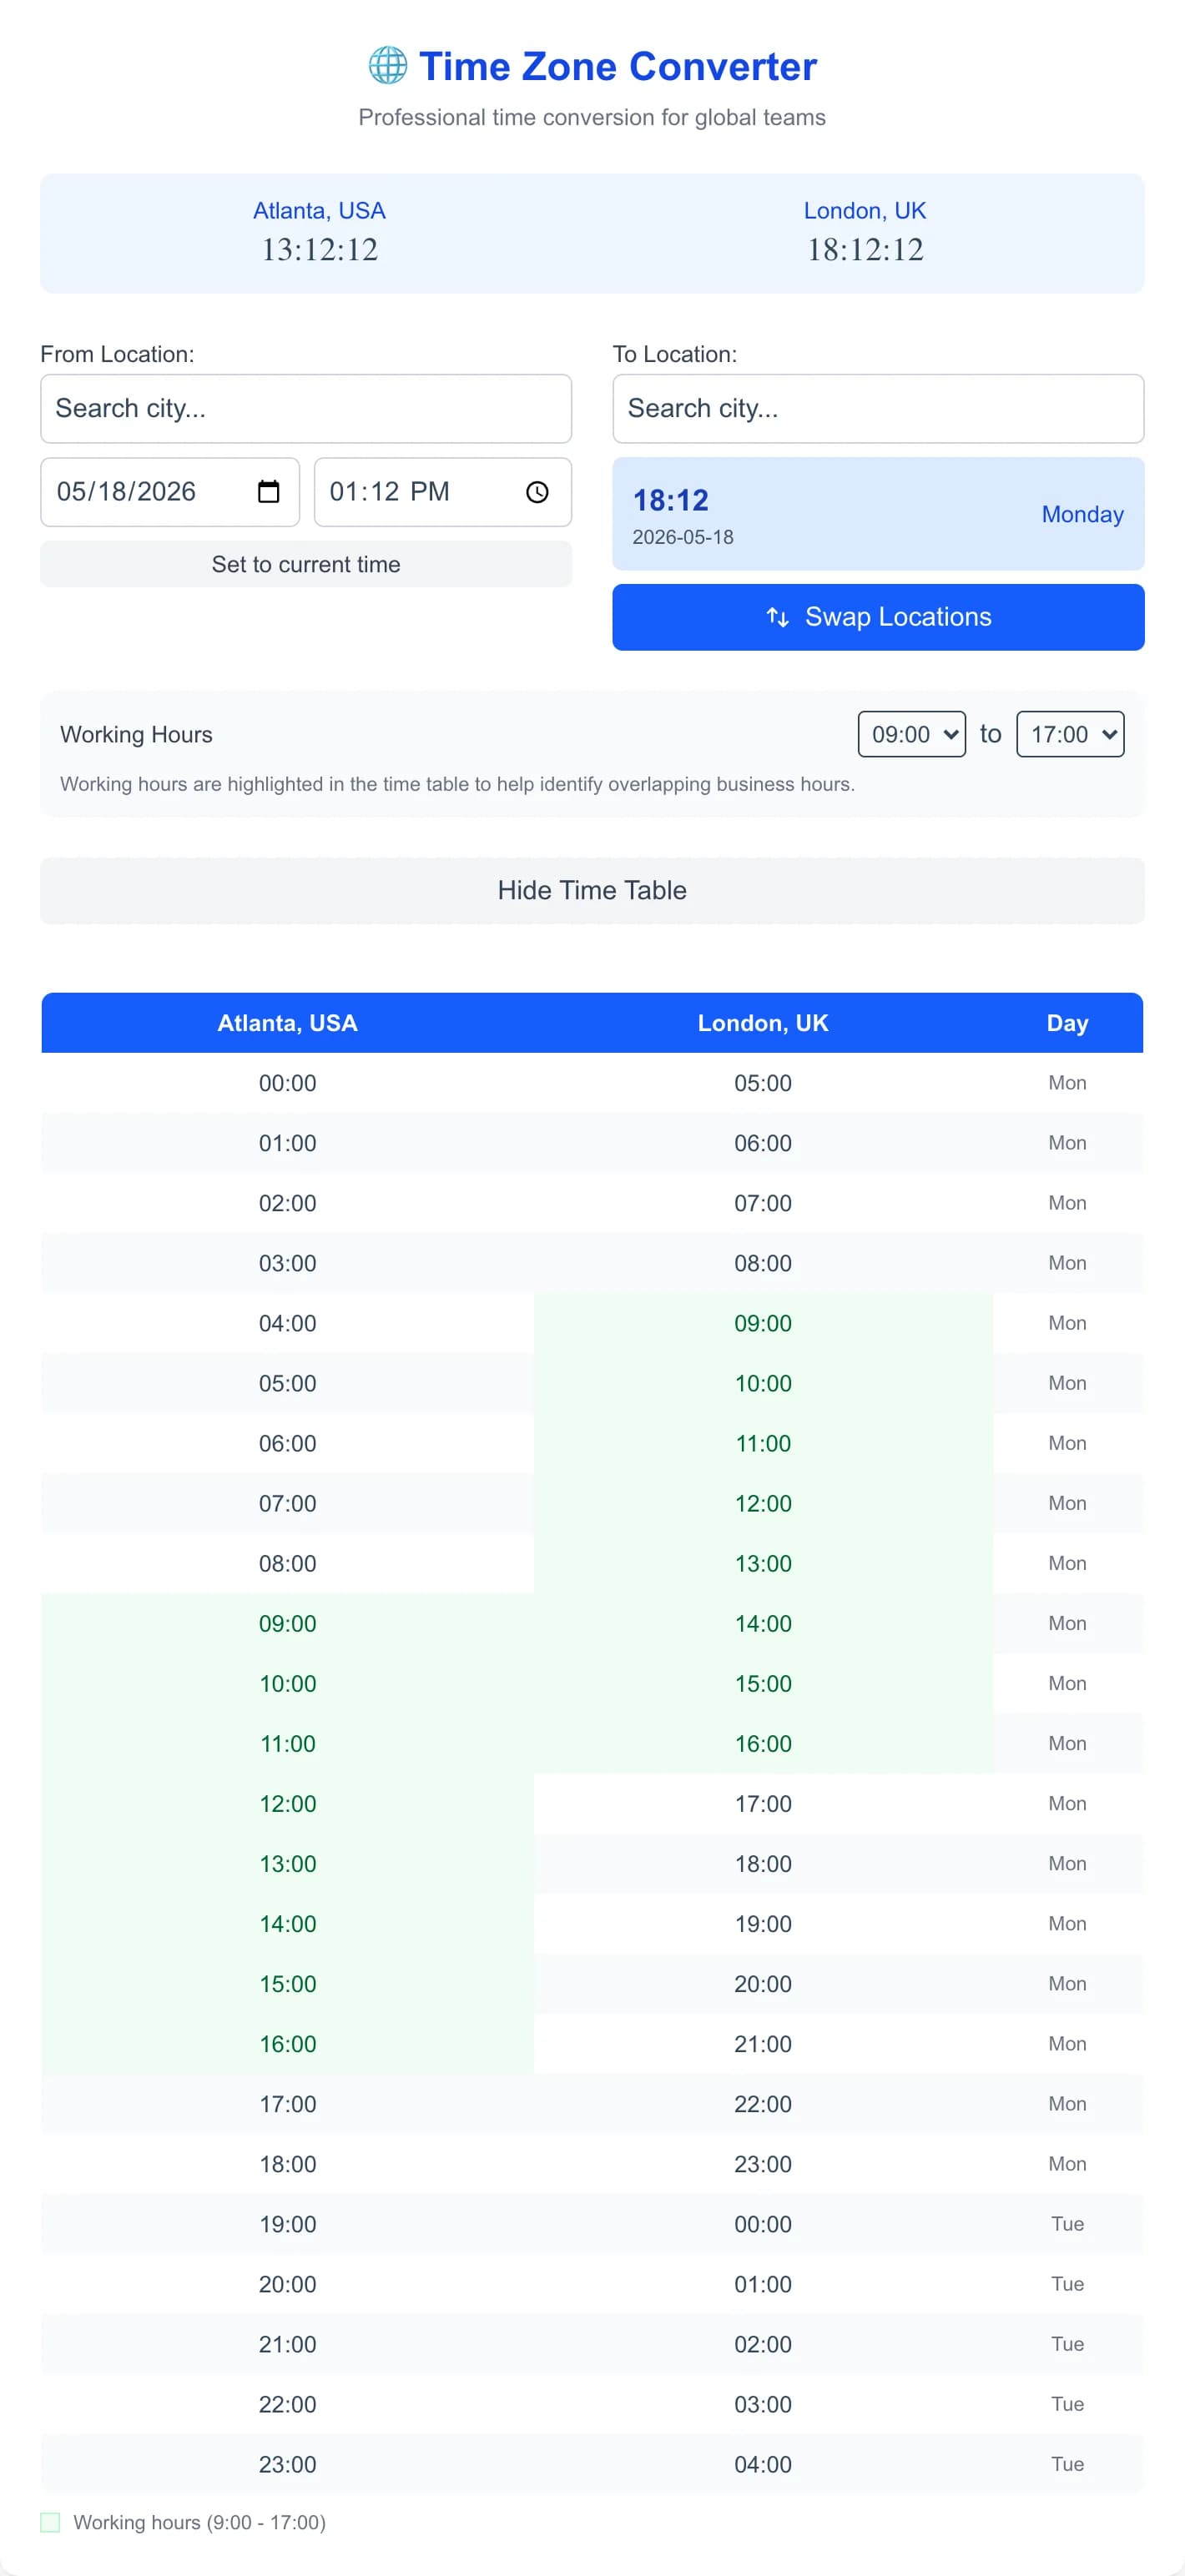This screenshot has width=1185, height=2576.
Task: Click London 17:00 cell
Action: (763, 1803)
